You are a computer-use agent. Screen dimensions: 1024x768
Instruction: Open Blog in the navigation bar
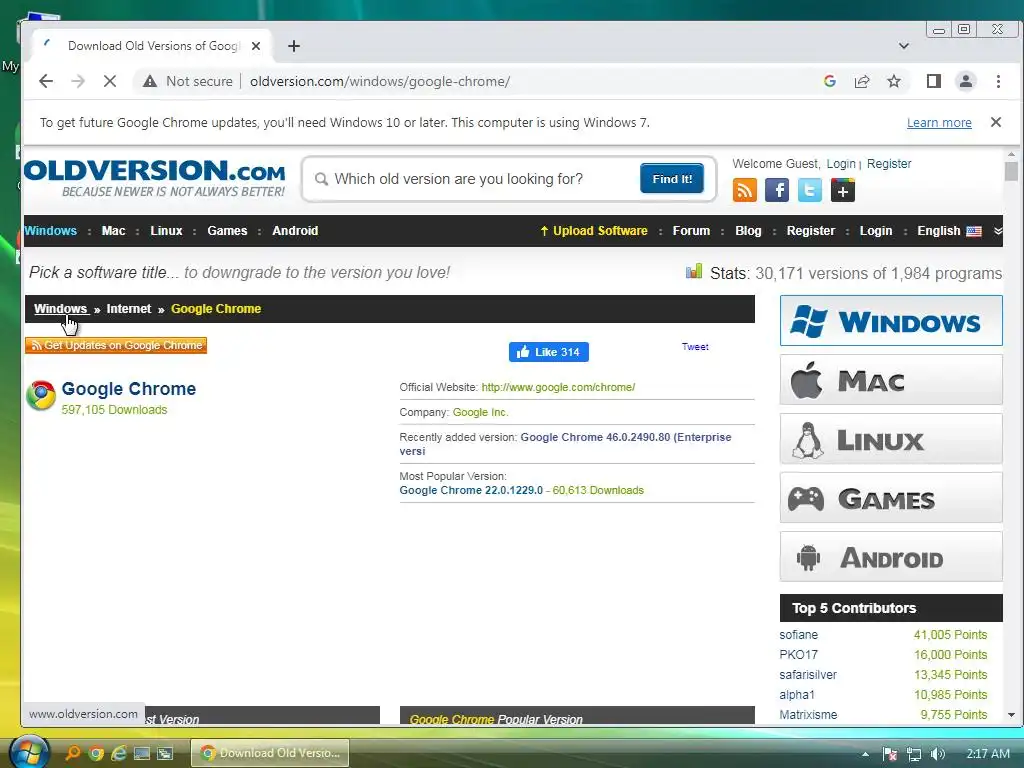coord(748,231)
